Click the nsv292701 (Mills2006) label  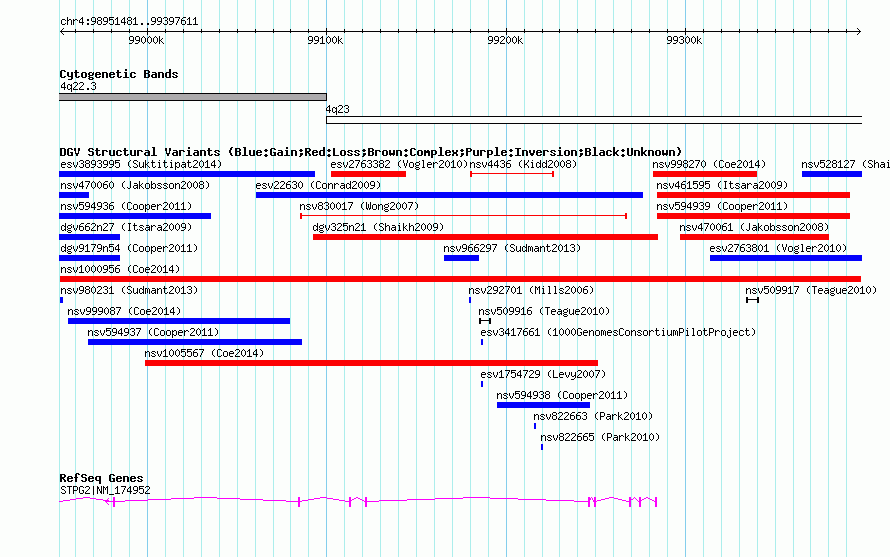(x=531, y=290)
